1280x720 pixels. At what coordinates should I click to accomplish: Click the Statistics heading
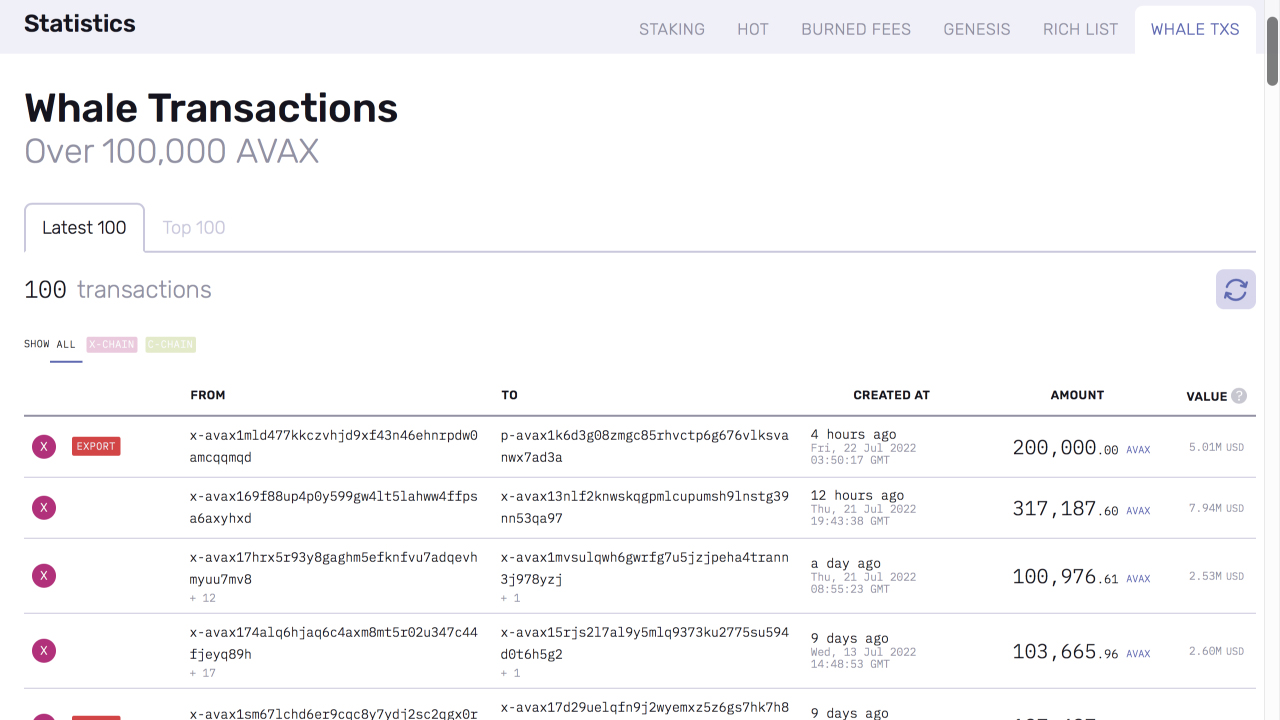tap(80, 24)
